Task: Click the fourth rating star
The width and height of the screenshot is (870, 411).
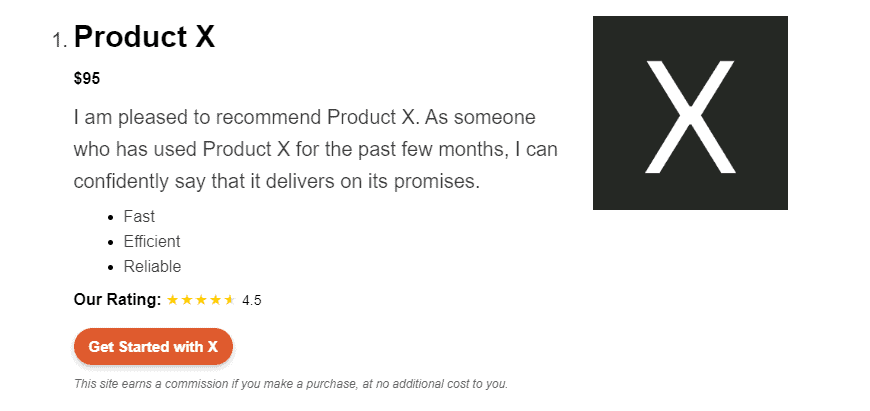Action: 215,299
